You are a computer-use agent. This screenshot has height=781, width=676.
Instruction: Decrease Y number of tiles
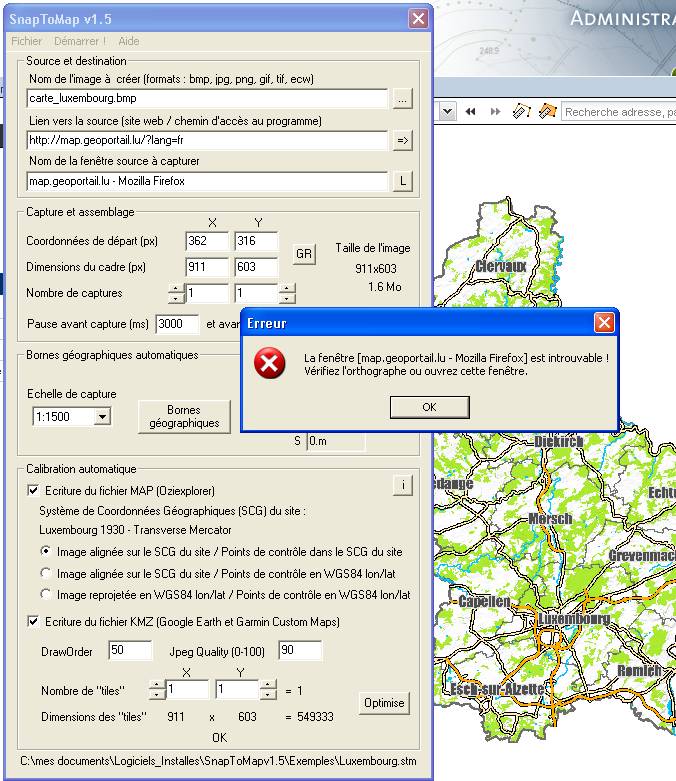pos(268,695)
